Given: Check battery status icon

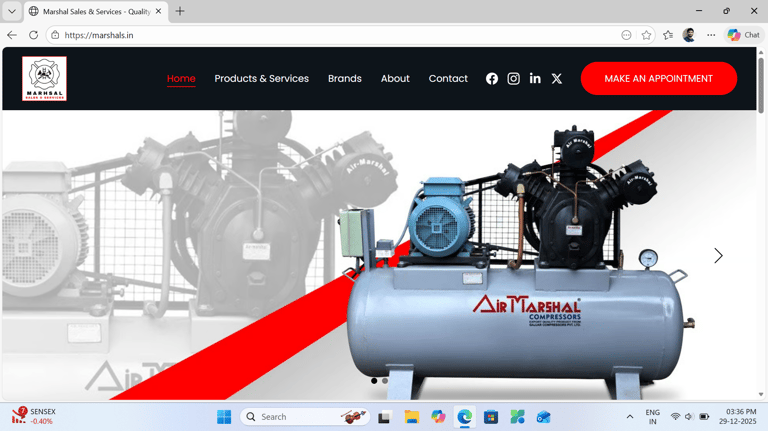Looking at the screenshot, I should click(x=704, y=417).
